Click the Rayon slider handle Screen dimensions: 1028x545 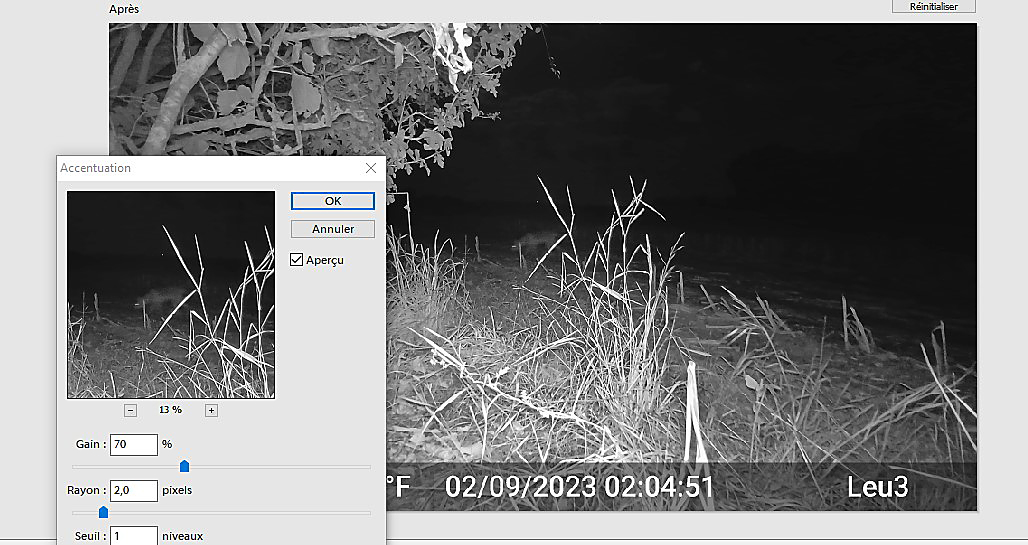pyautogui.click(x=103, y=512)
